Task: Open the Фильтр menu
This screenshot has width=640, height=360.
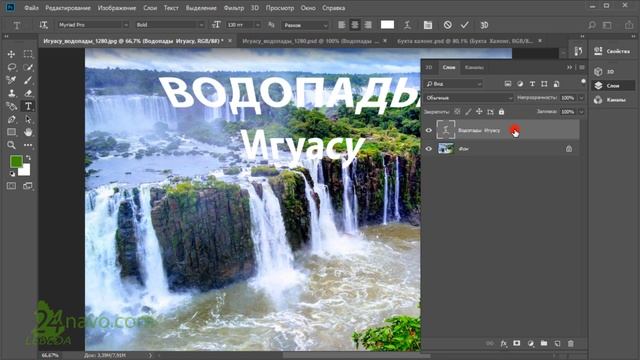Action: (x=234, y=8)
